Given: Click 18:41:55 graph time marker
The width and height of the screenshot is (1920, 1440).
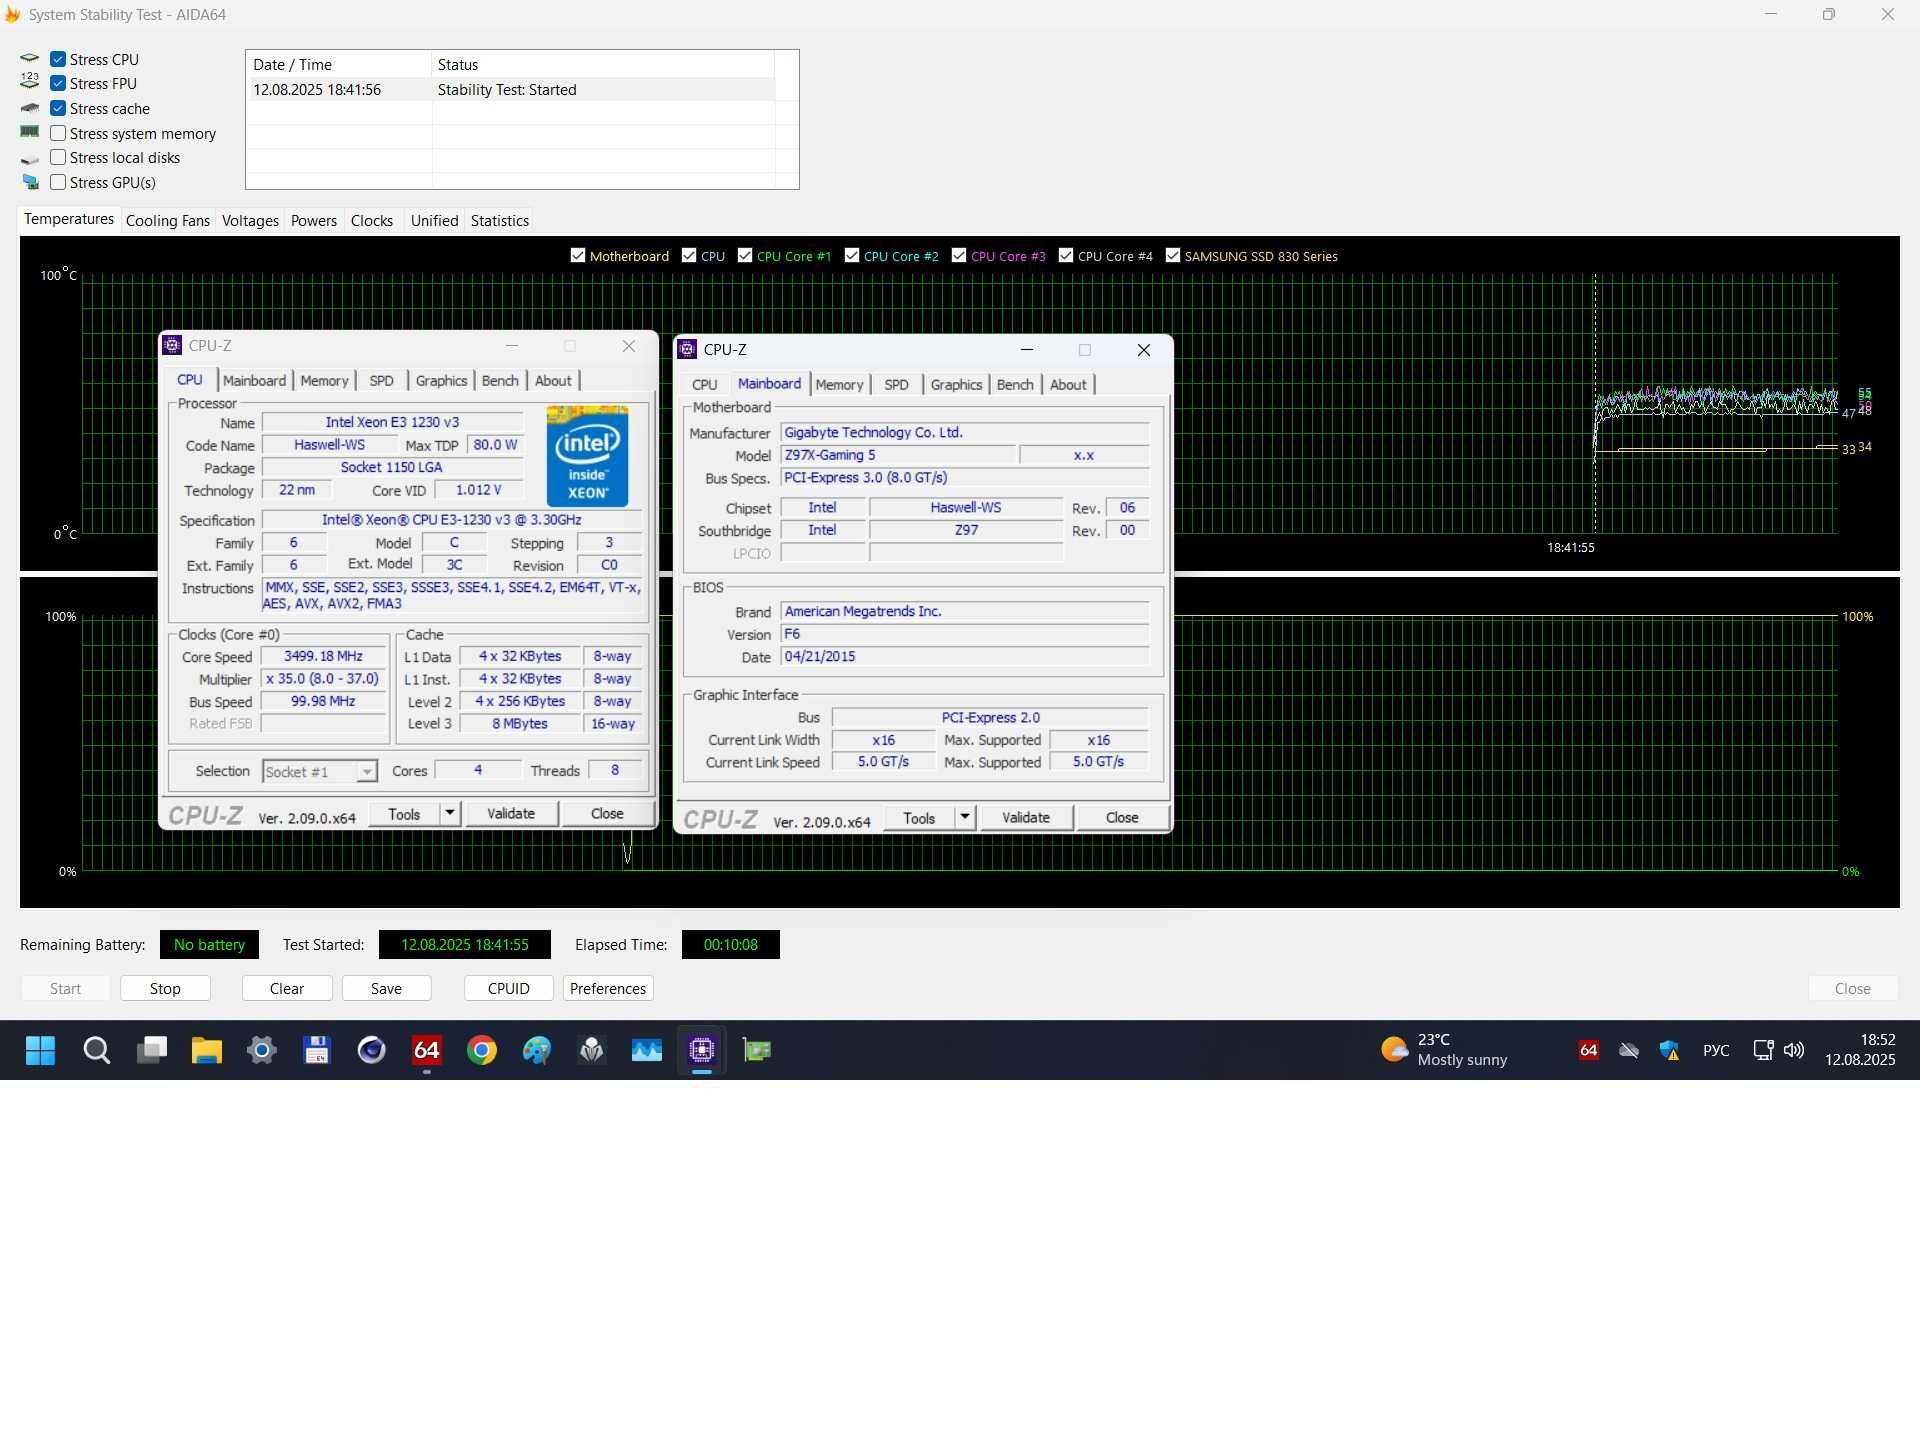Looking at the screenshot, I should click(x=1570, y=547).
